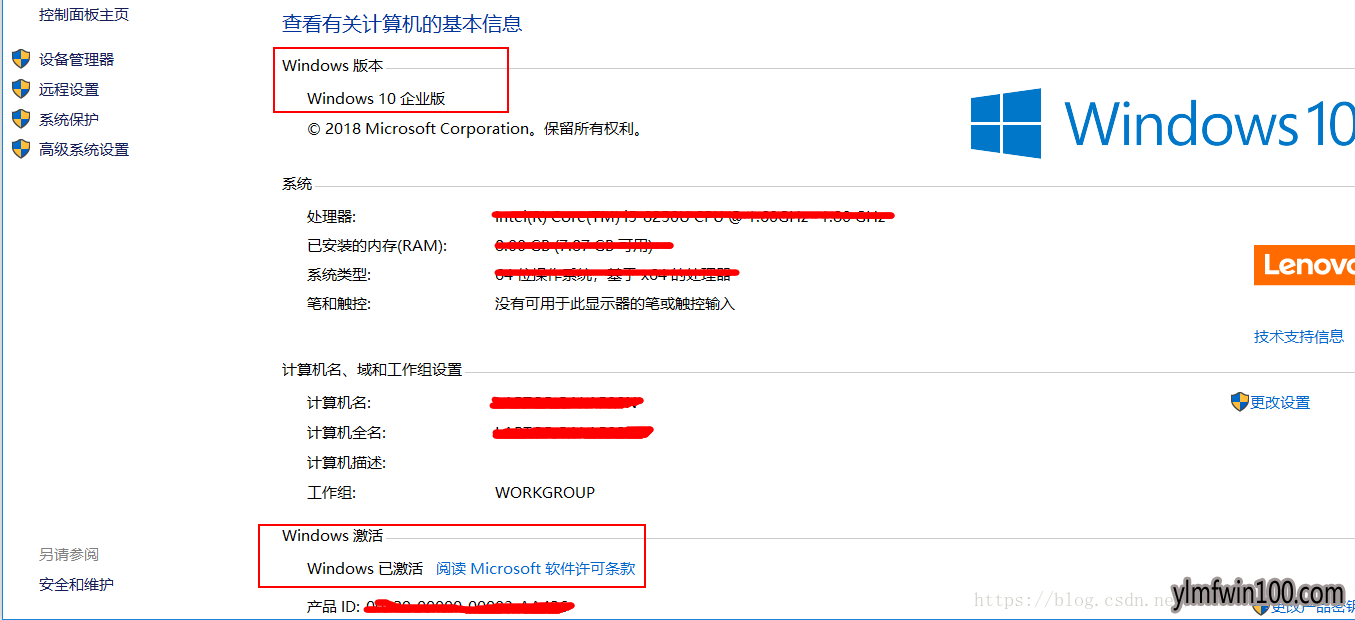Open 设备管理器 from the sidebar
1355x620 pixels.
pos(76,59)
